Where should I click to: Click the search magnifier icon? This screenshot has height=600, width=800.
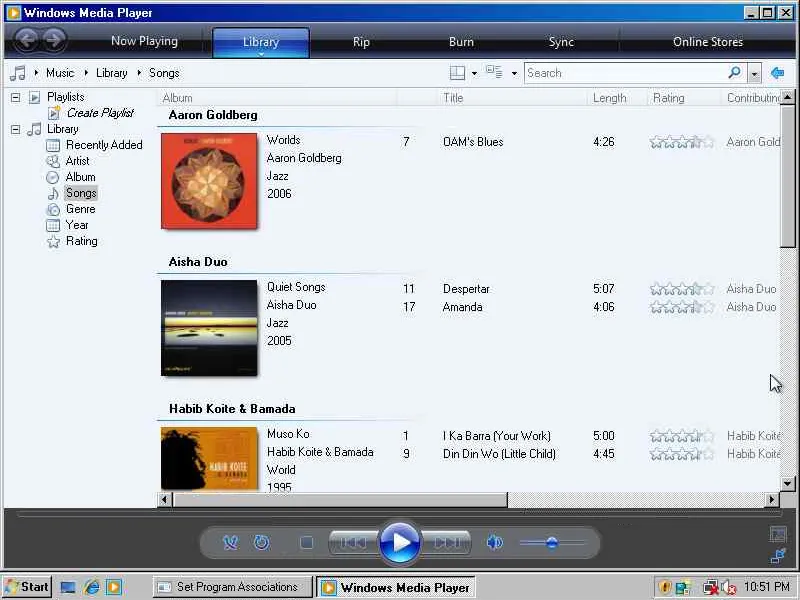(x=735, y=72)
